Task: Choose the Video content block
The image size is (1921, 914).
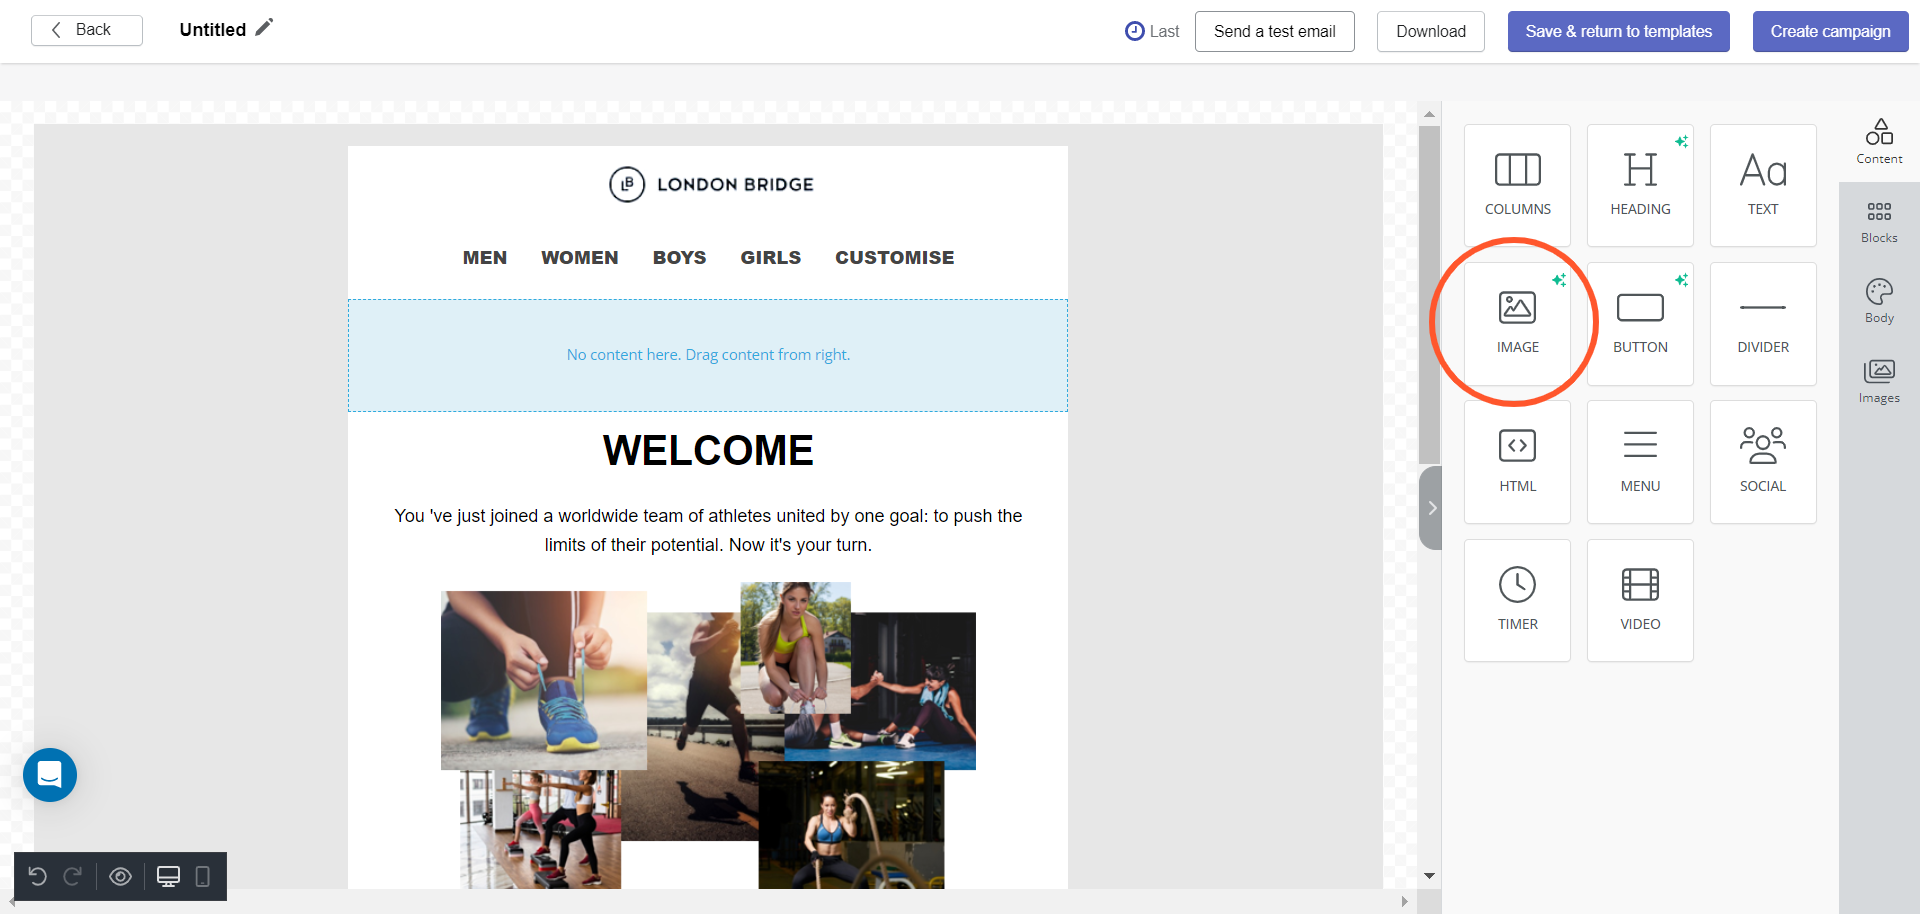Action: pos(1640,600)
